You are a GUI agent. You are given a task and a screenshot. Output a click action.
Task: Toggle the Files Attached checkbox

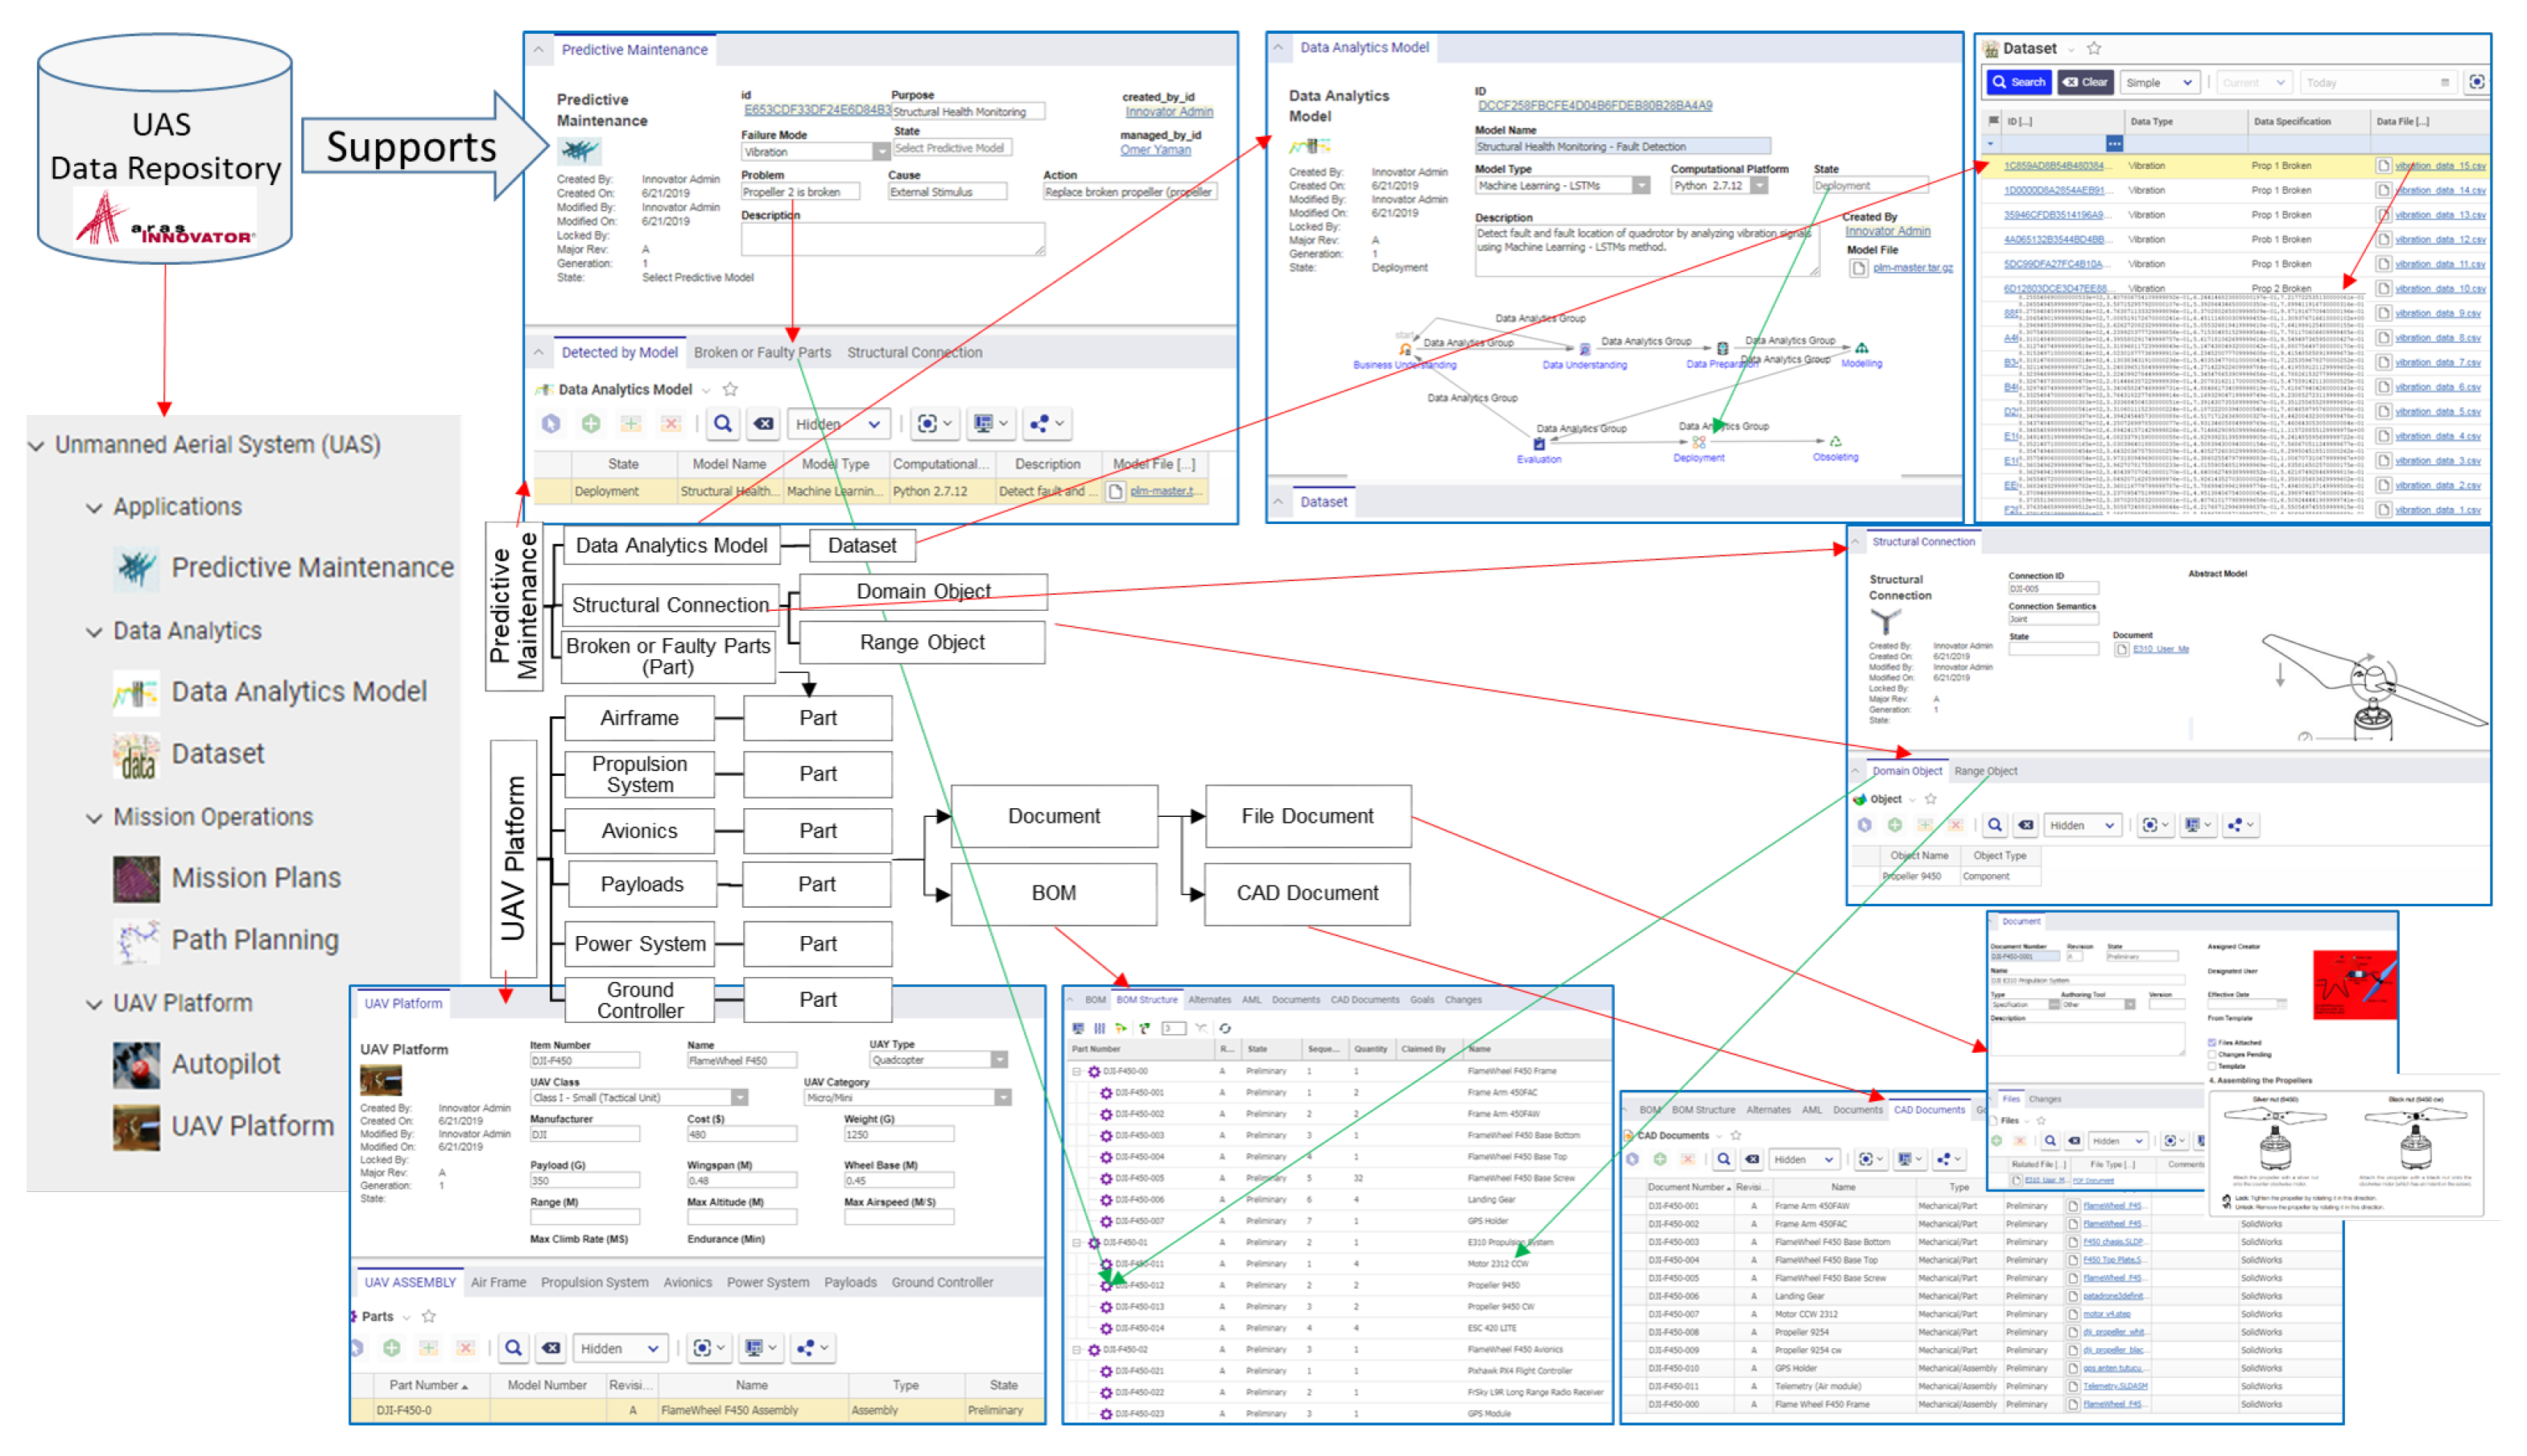pos(2212,1042)
